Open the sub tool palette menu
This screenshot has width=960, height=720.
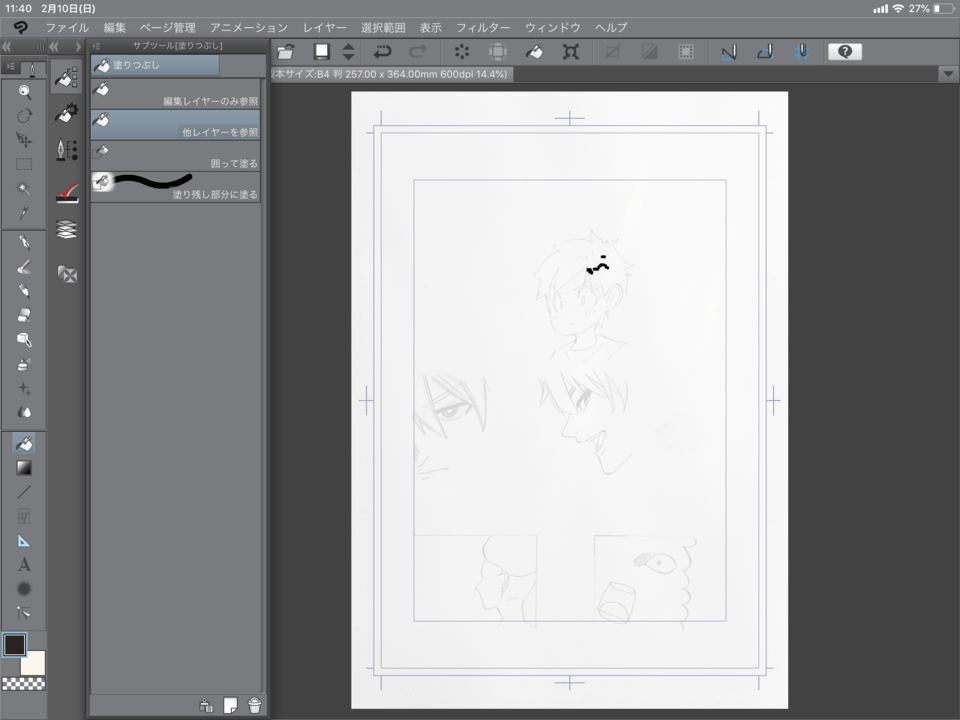tap(97, 46)
